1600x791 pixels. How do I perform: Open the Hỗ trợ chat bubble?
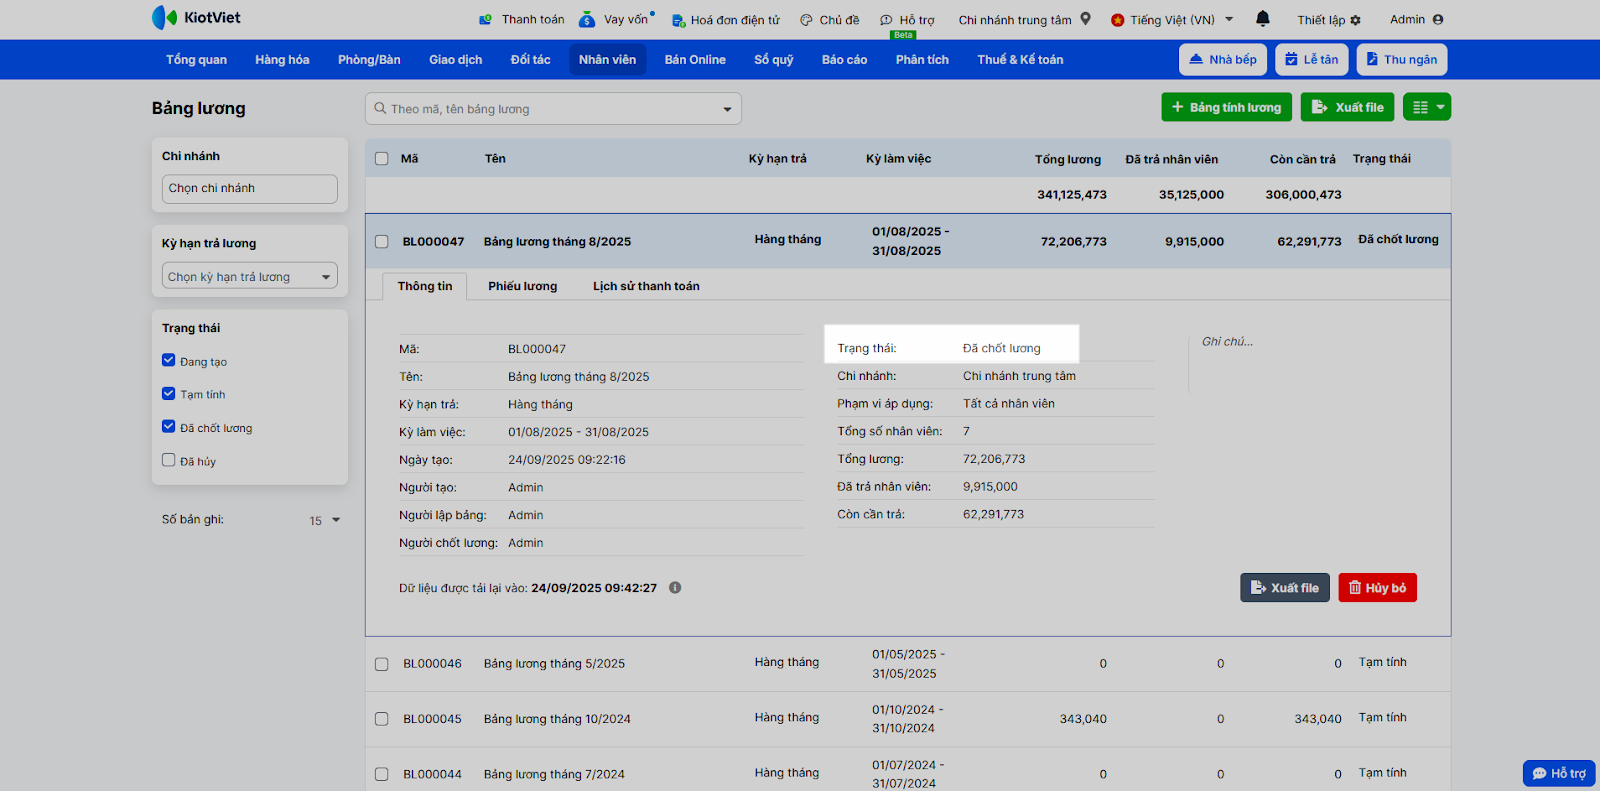1558,773
